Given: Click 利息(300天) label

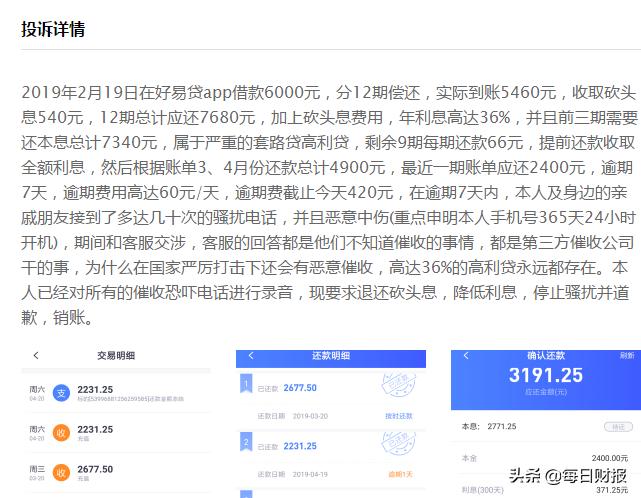Looking at the screenshot, I should 483,490.
